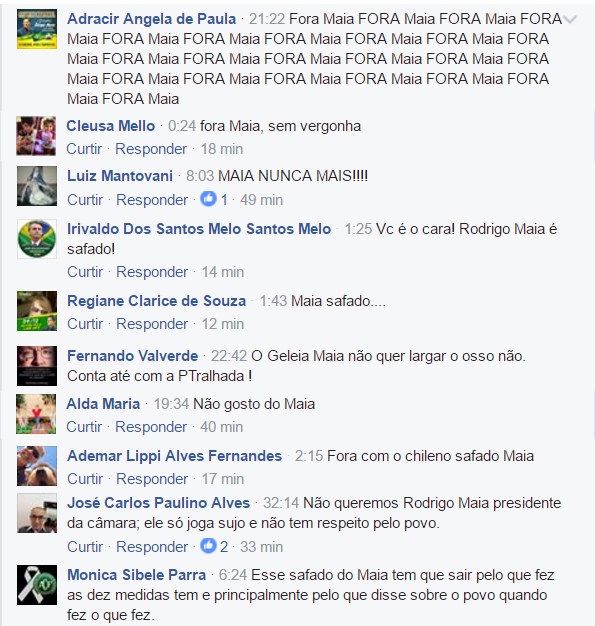Click the like reaction icon on Luiz Mantovani's comment
Screen dimensions: 595x626
[208, 198]
